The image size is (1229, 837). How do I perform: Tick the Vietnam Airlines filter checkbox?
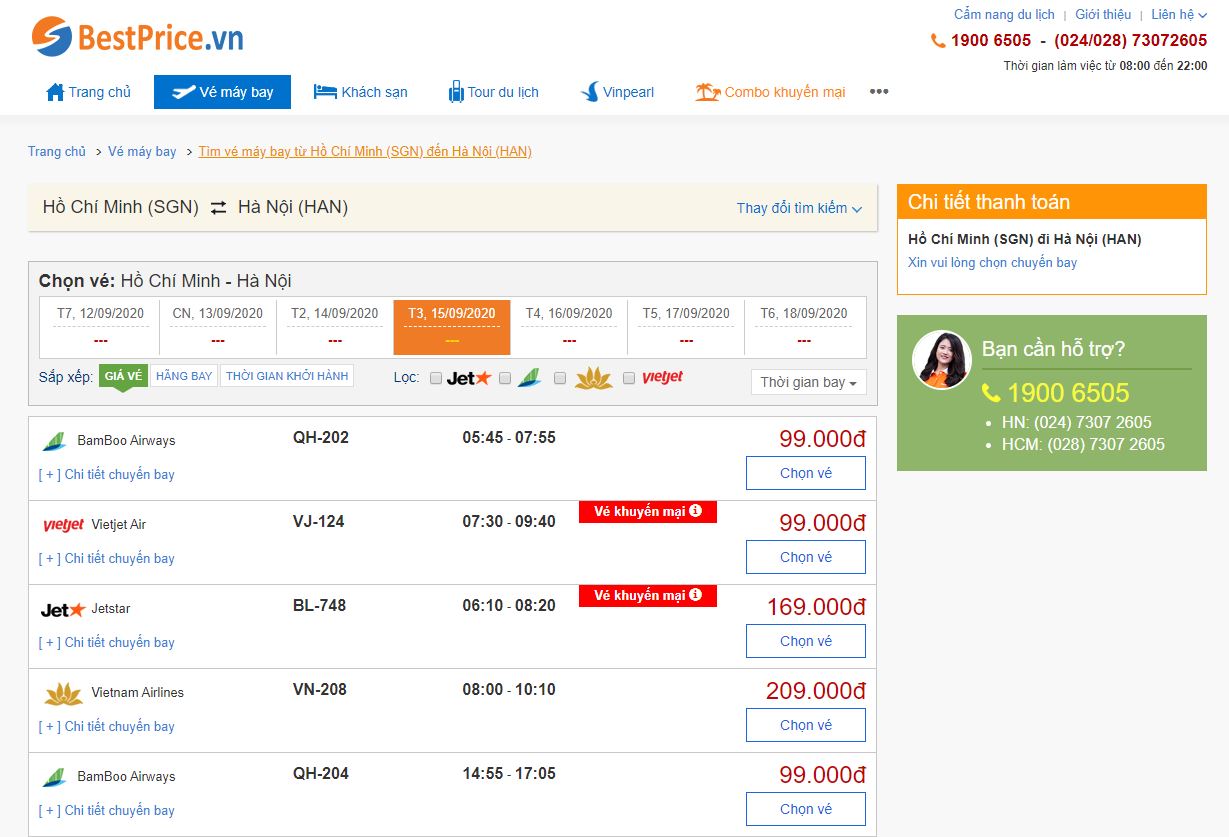560,378
